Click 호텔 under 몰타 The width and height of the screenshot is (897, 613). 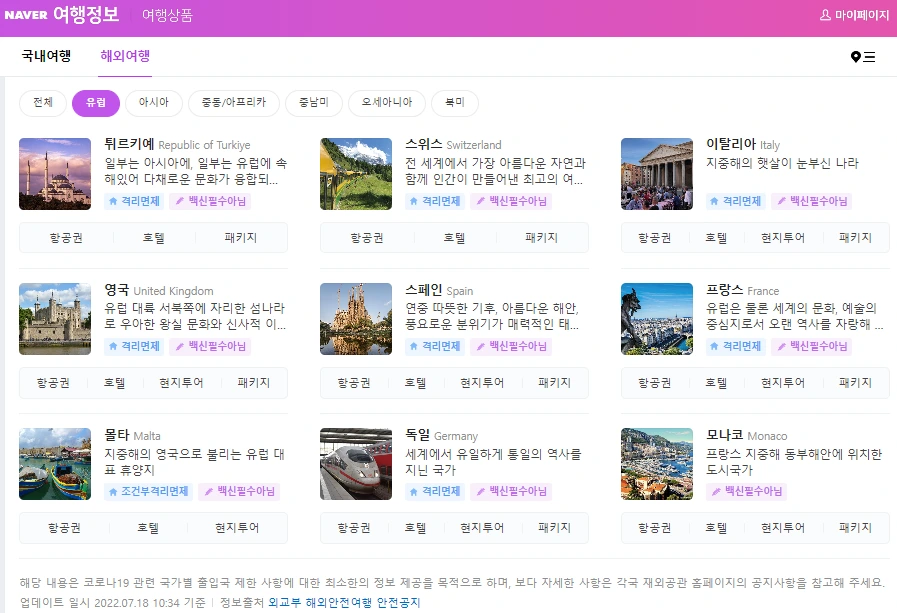point(148,528)
